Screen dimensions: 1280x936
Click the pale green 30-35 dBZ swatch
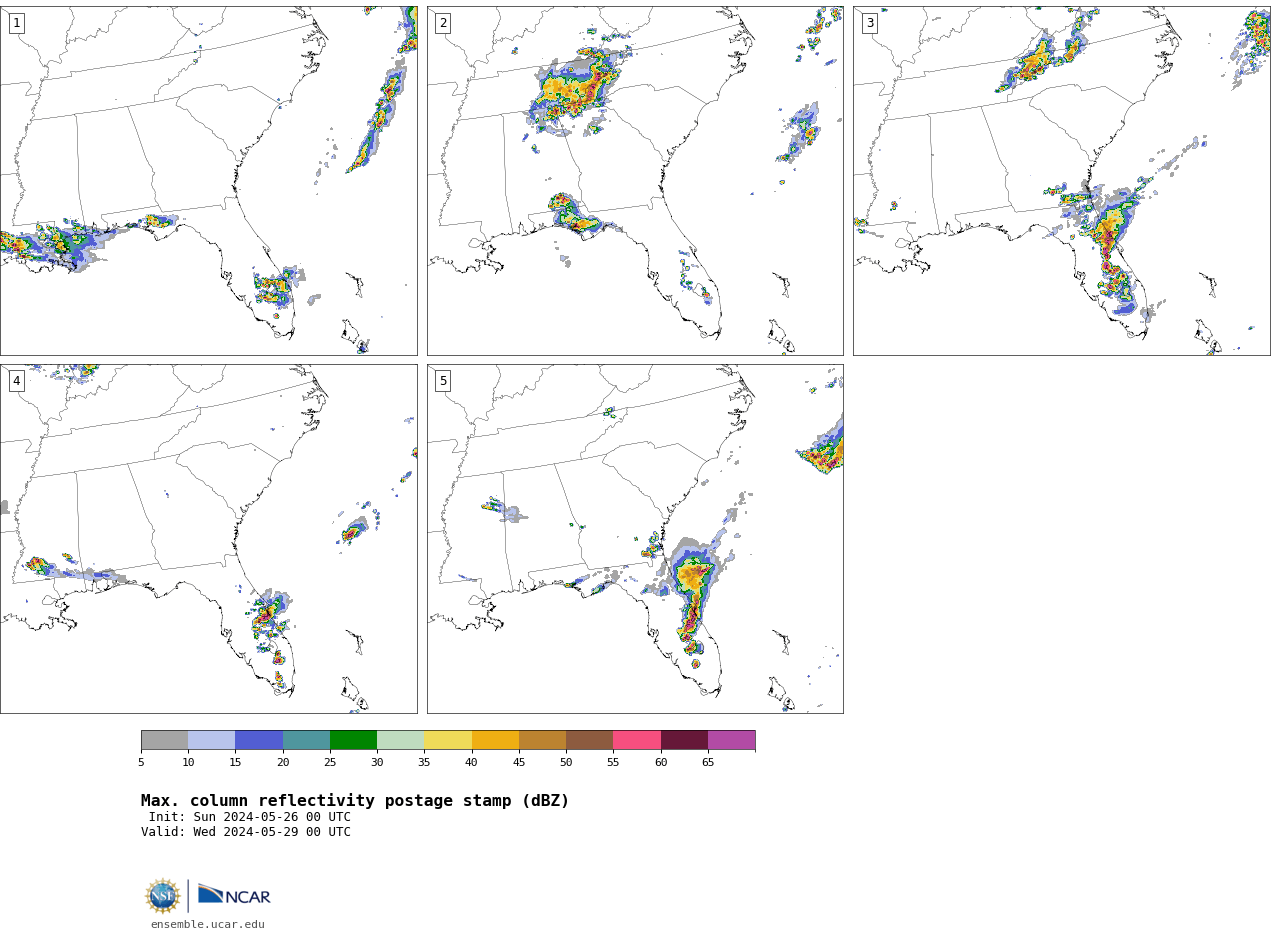click(400, 740)
